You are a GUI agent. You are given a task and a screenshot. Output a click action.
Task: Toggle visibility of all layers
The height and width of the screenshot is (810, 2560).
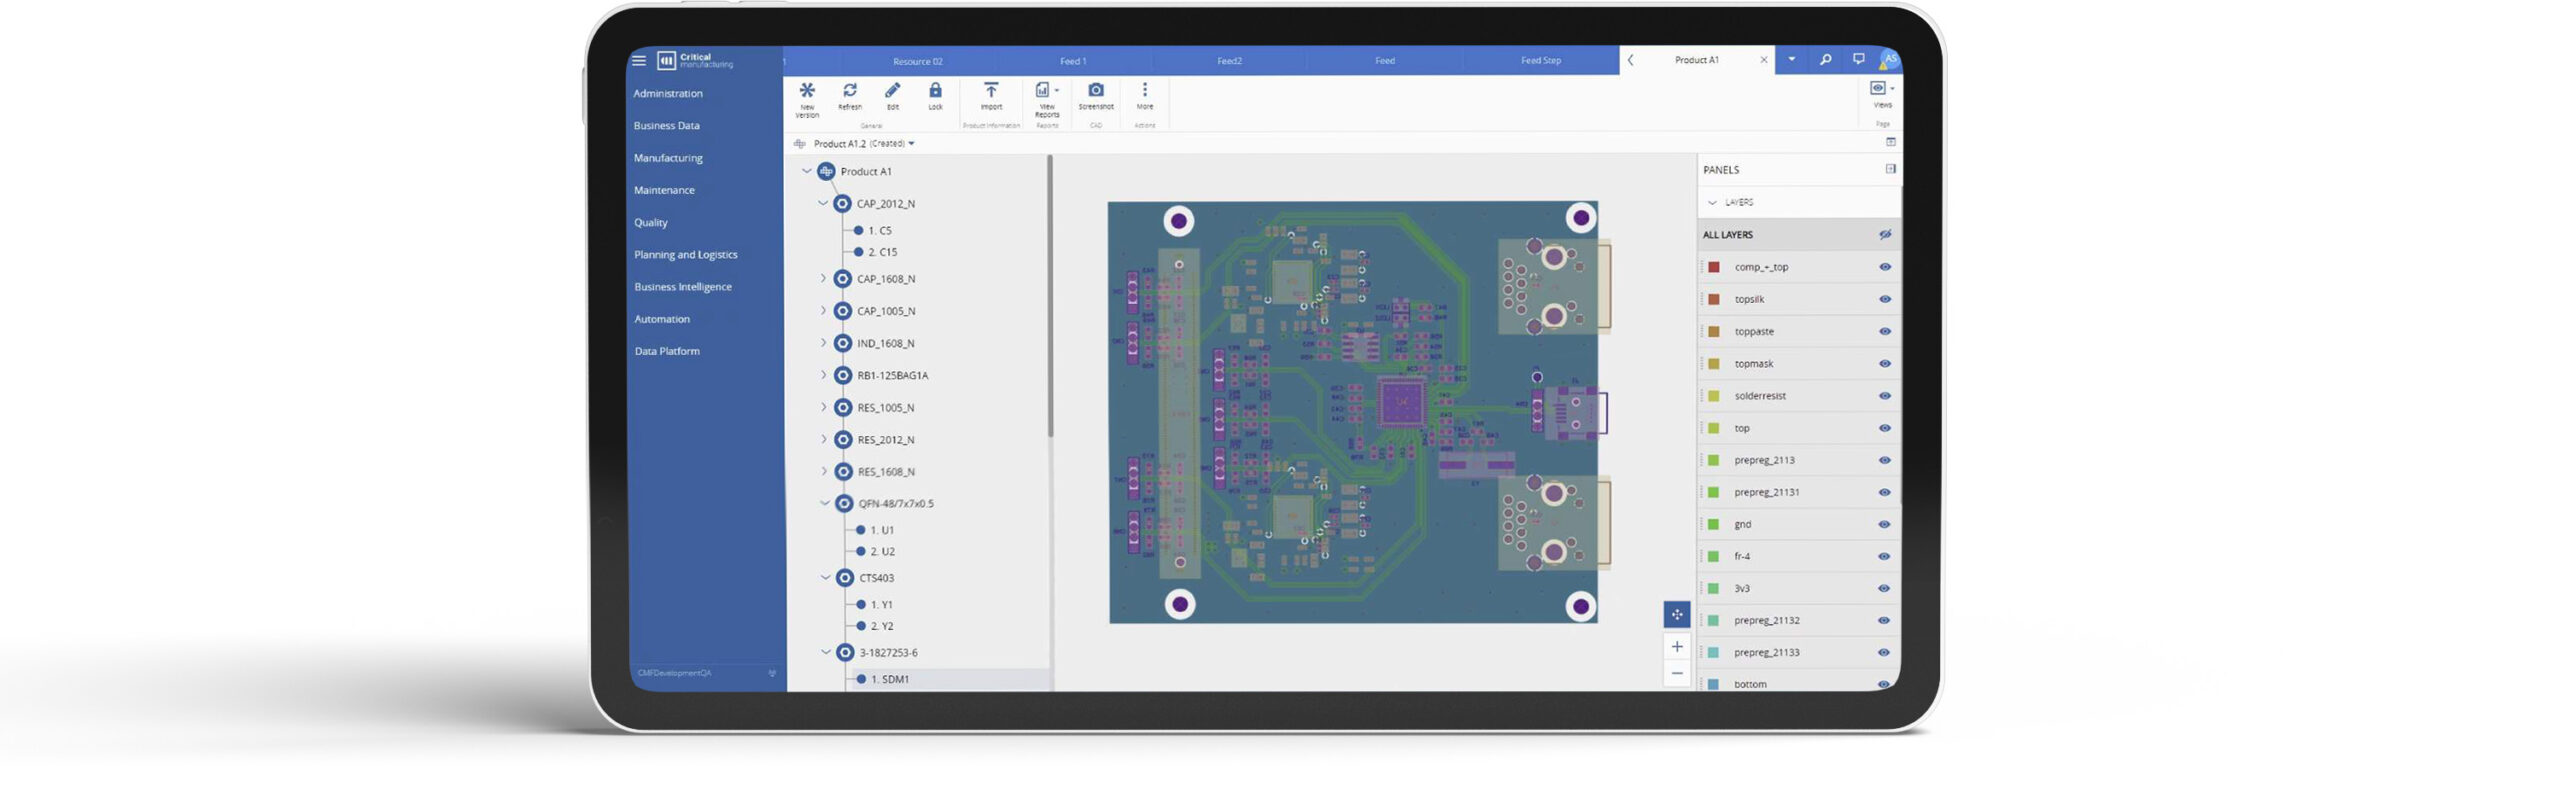pos(1884,235)
